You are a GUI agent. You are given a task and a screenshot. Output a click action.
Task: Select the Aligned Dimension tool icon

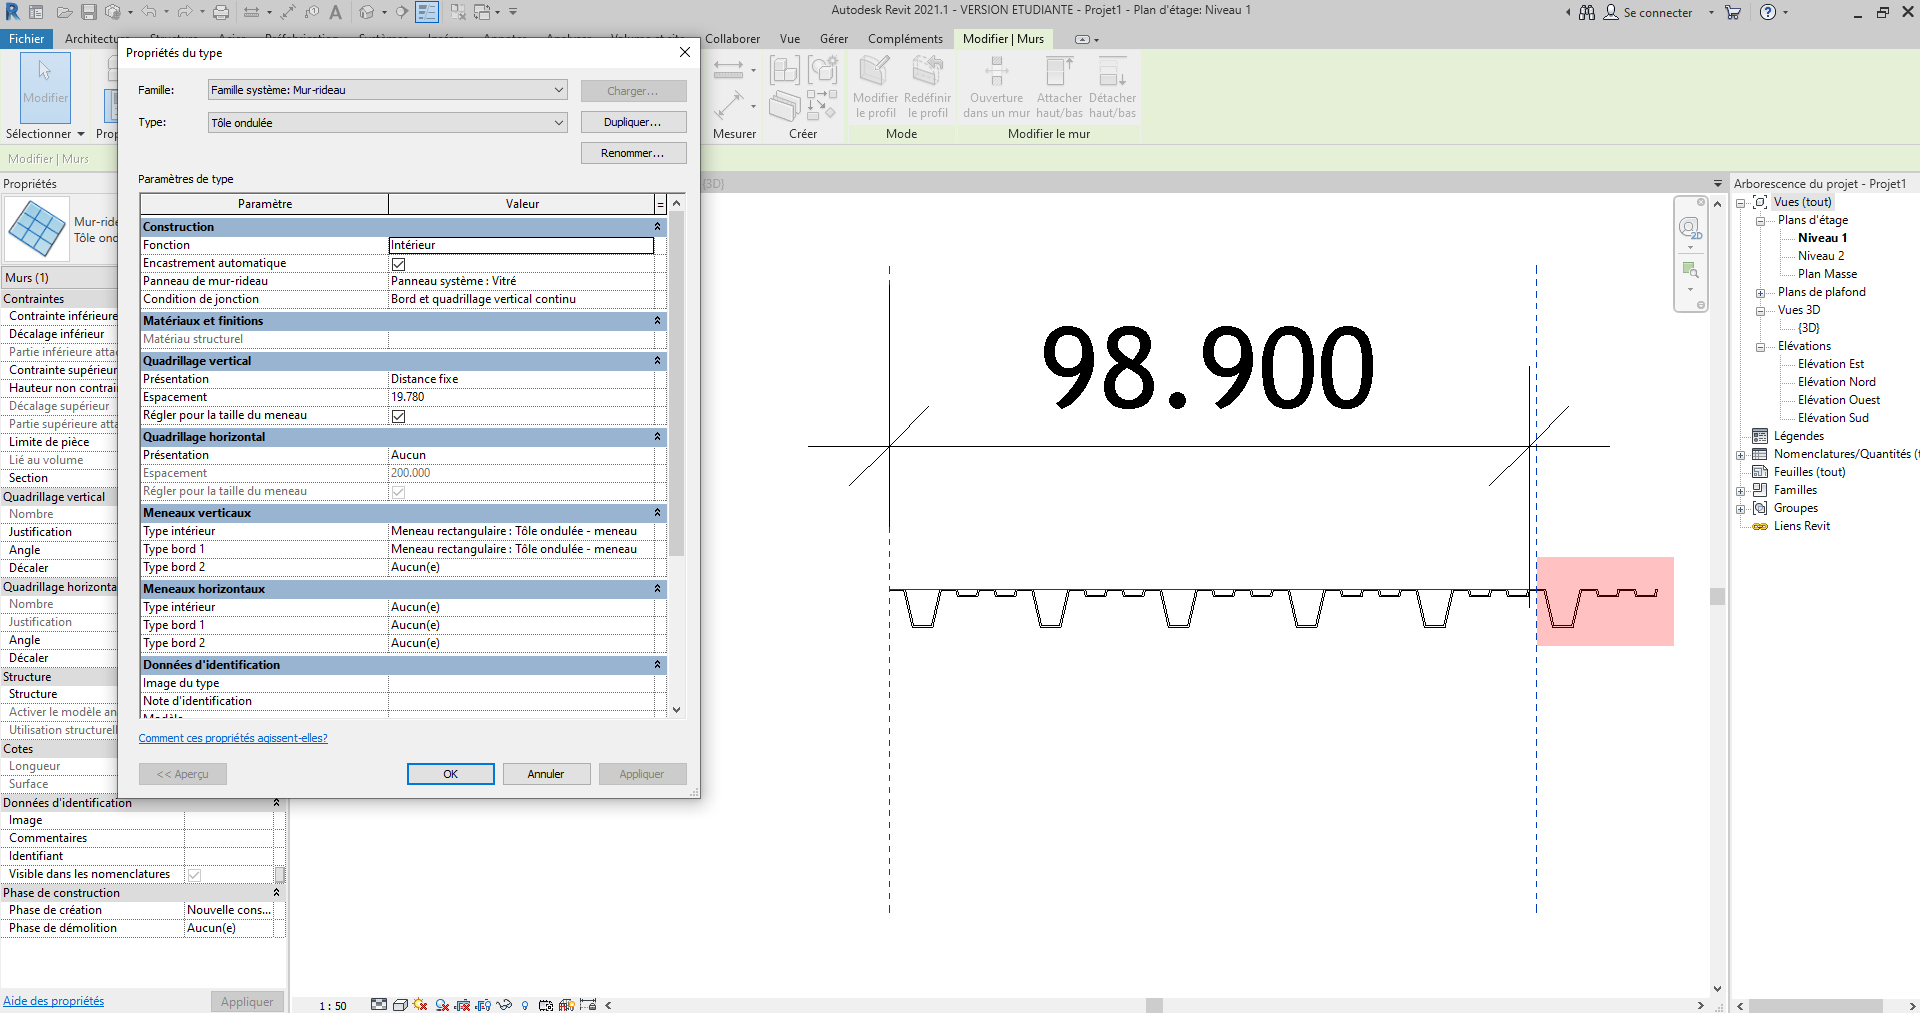point(288,12)
